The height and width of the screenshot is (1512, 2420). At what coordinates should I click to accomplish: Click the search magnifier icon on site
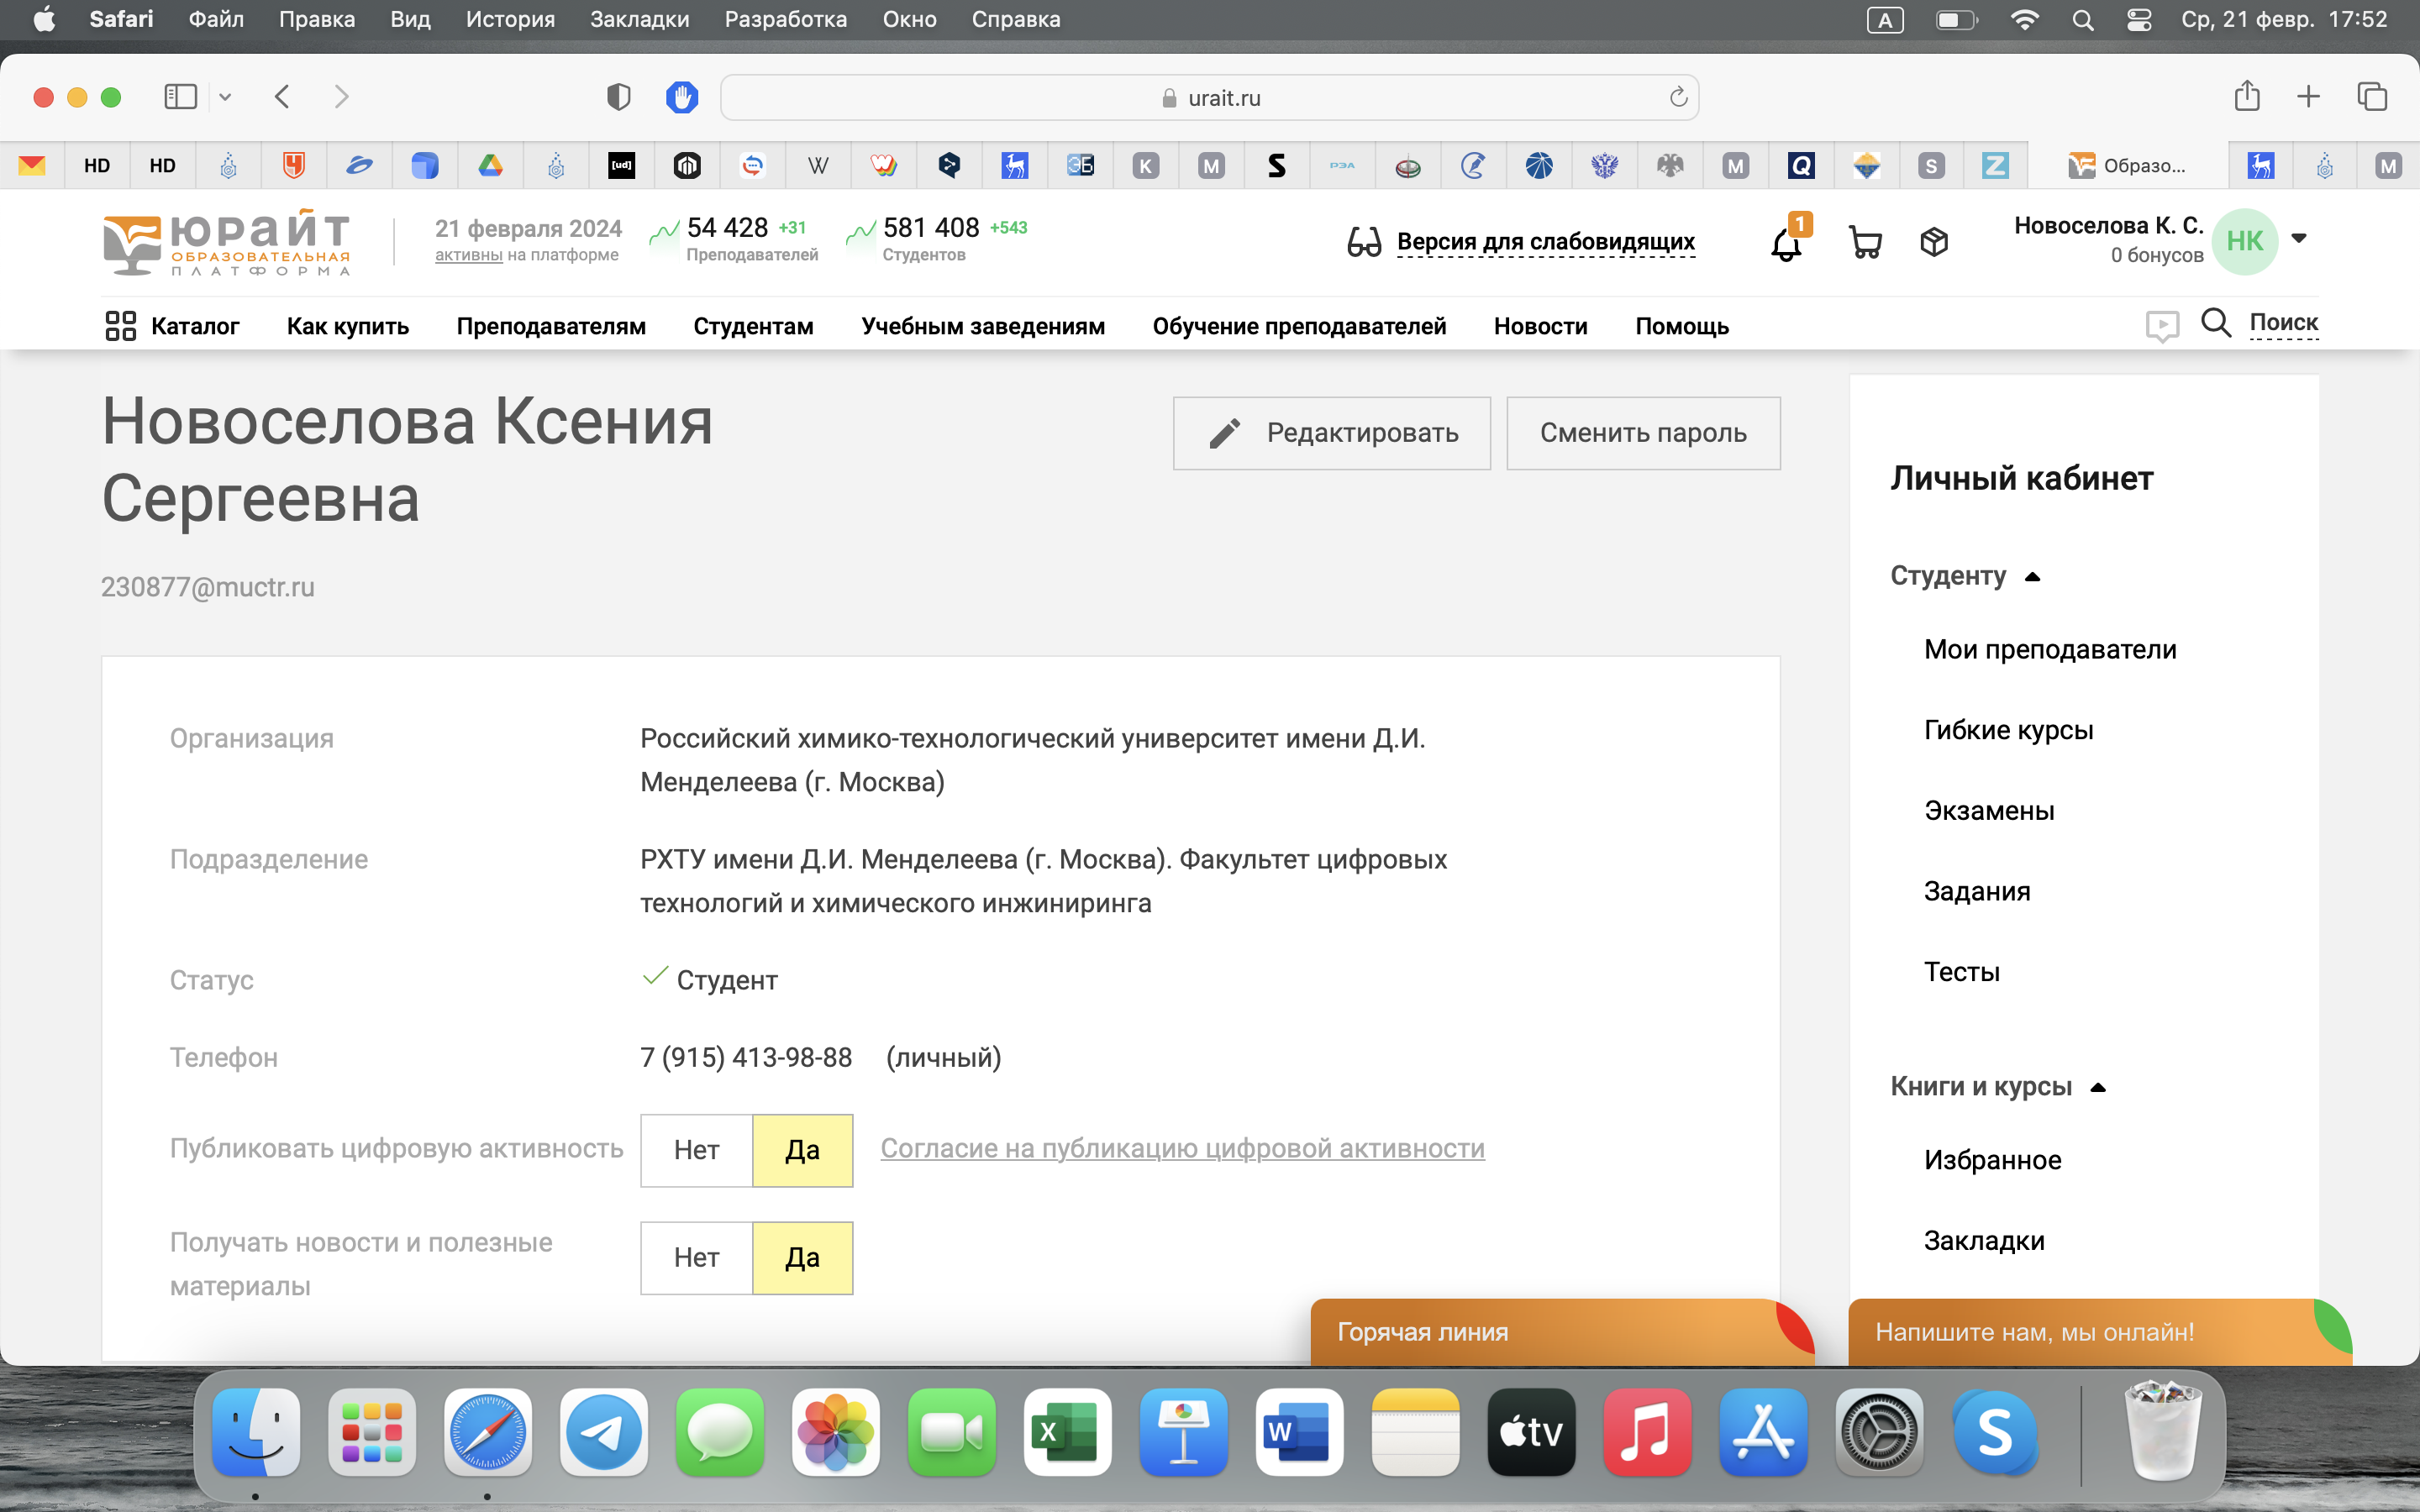click(x=2216, y=323)
